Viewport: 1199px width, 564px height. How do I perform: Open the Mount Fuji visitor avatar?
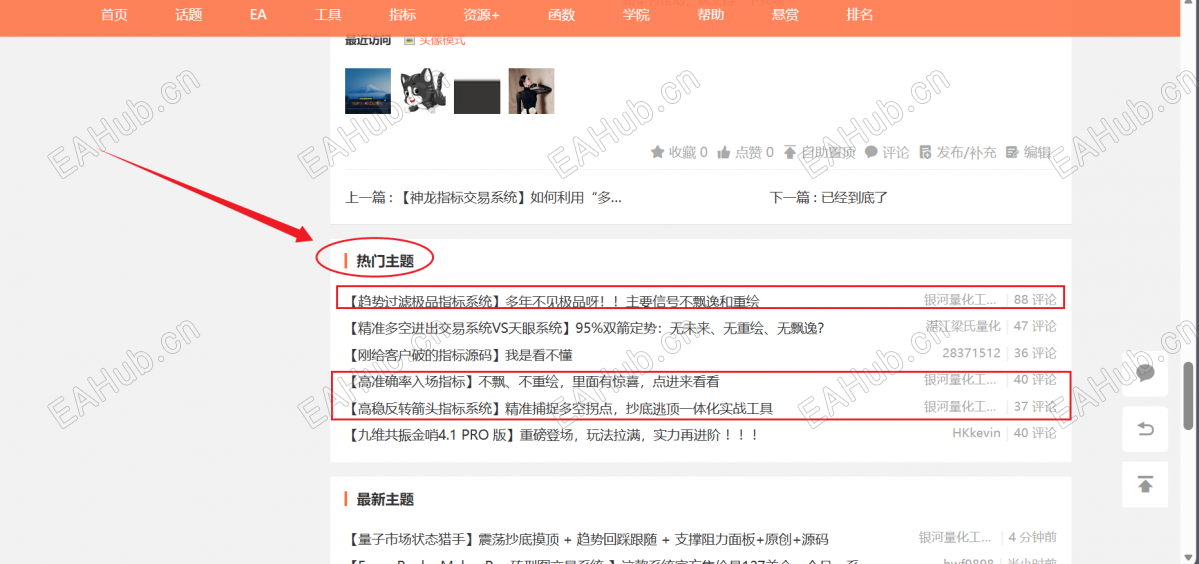368,91
